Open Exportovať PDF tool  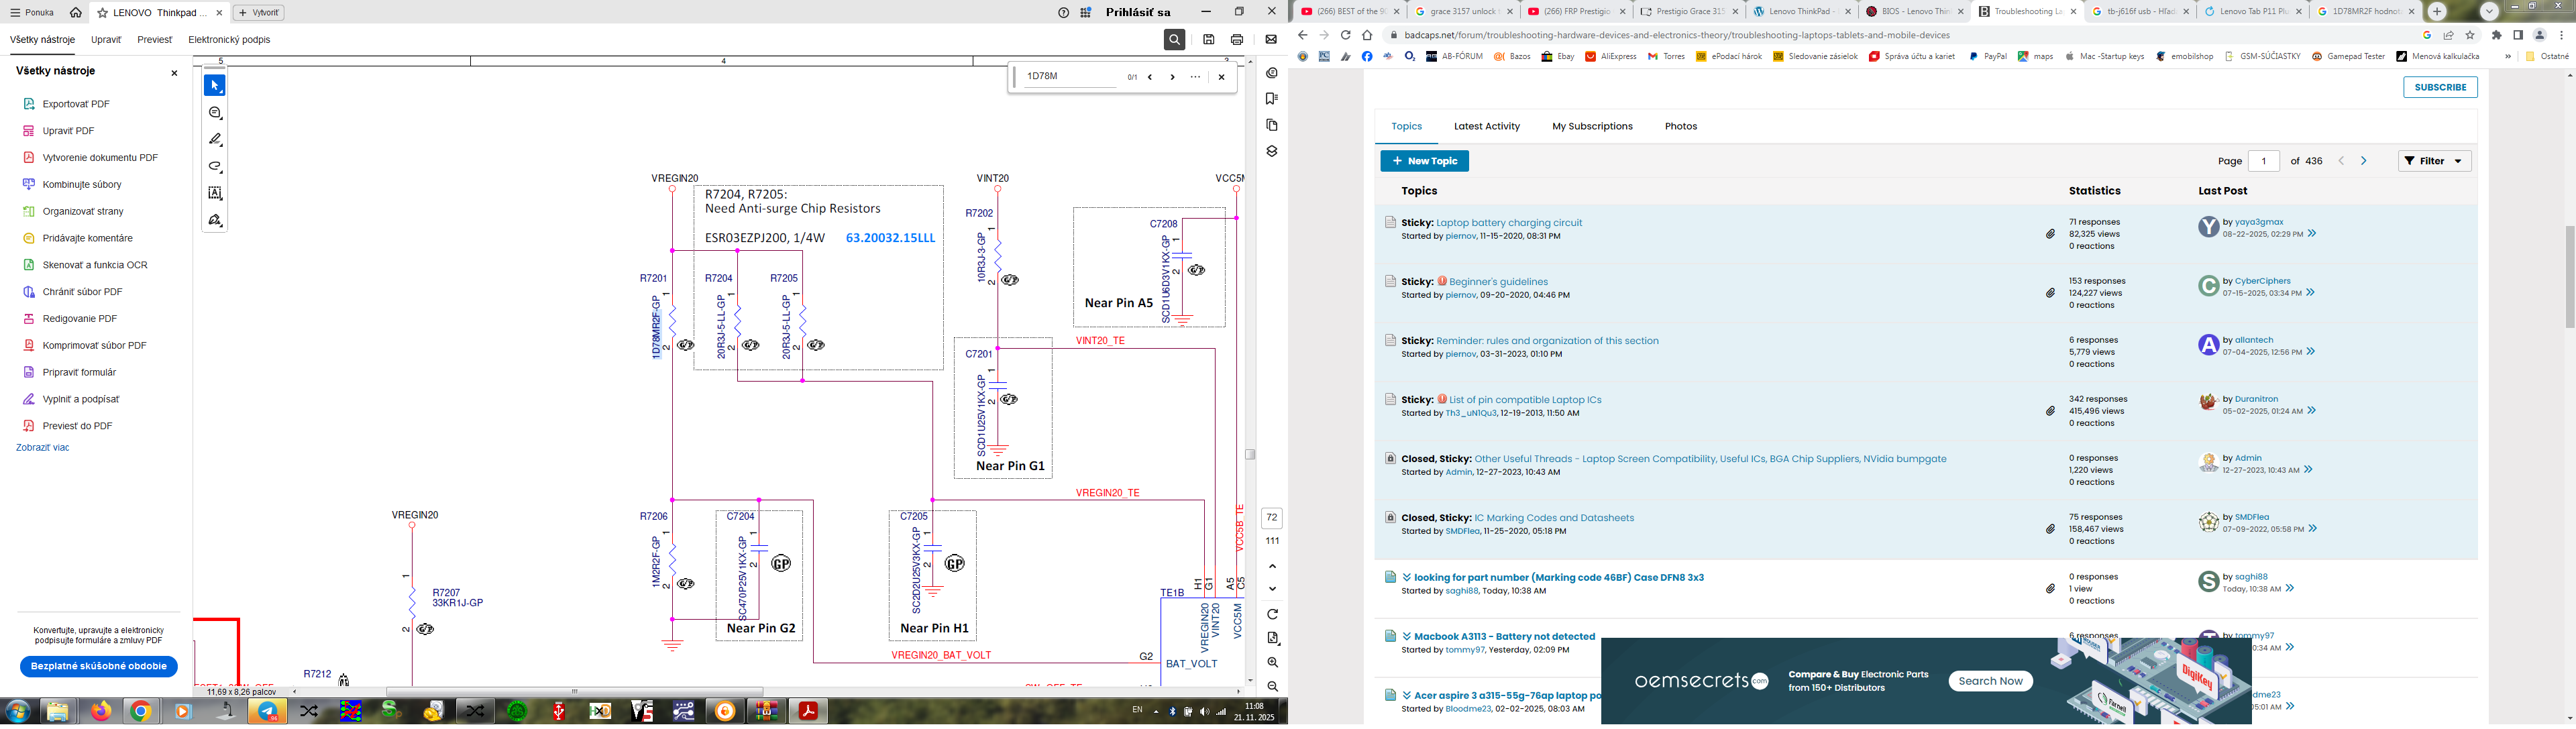tap(76, 104)
